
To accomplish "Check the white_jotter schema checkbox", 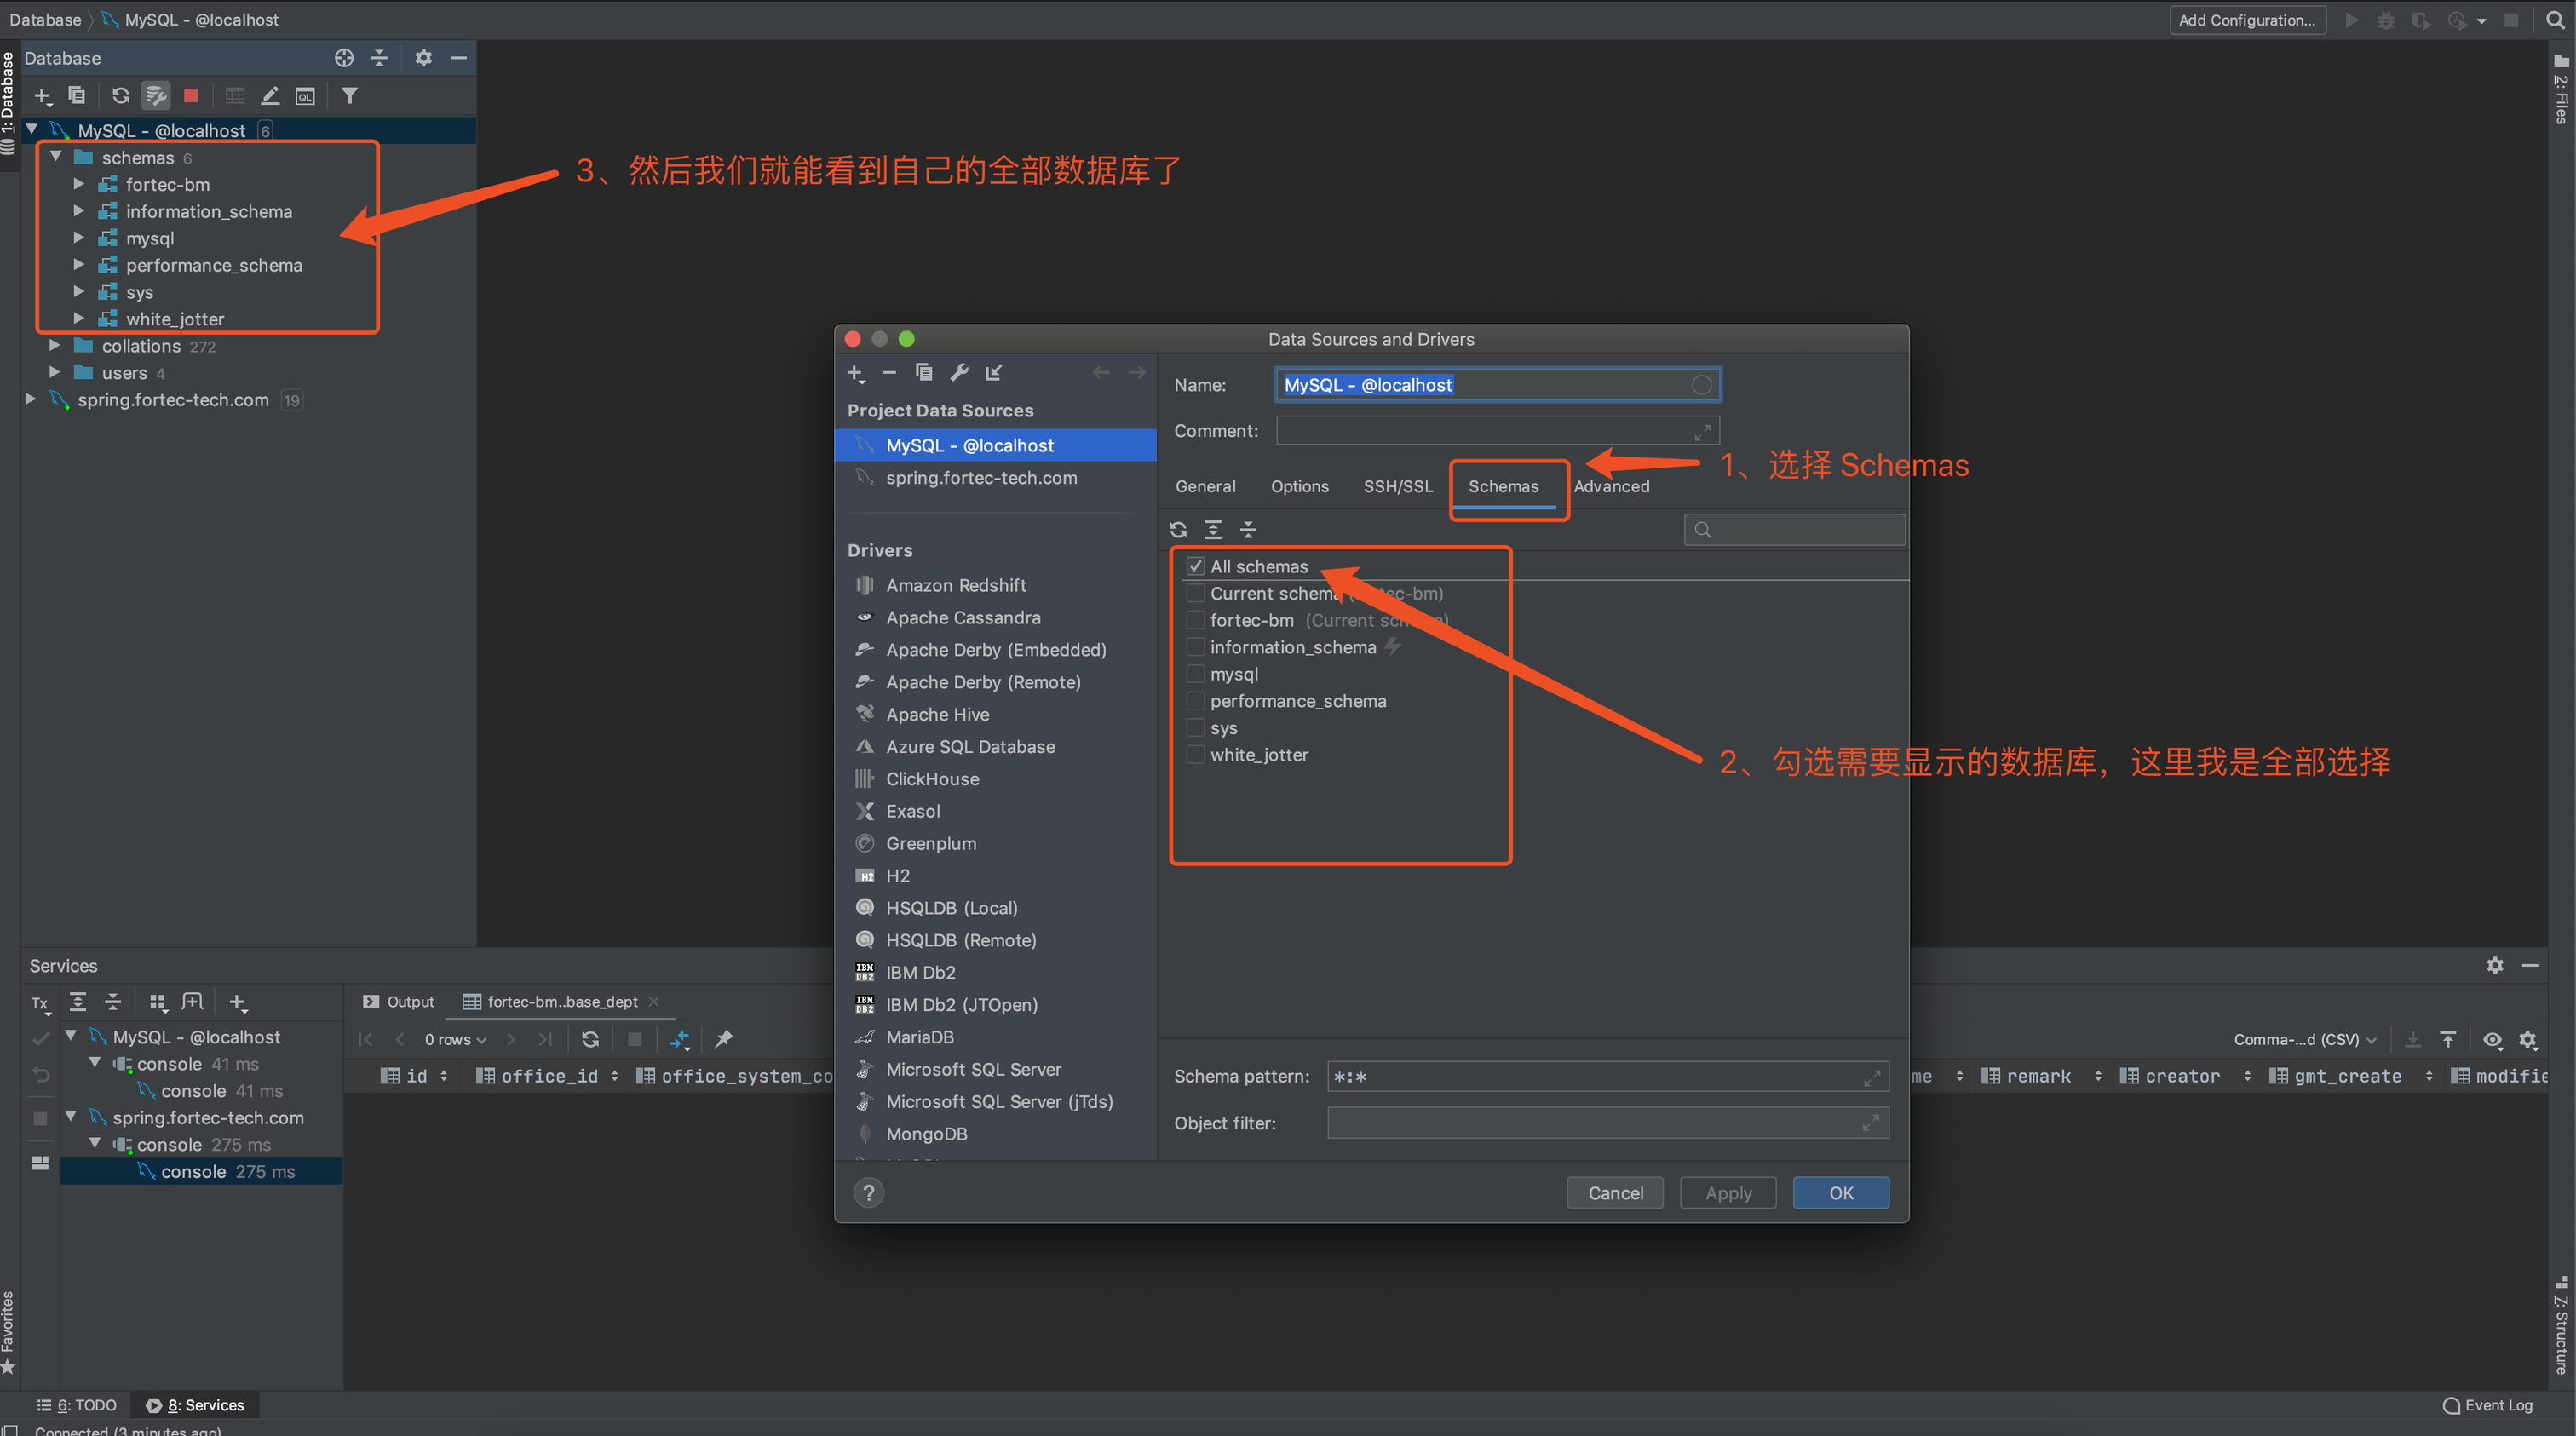I will 1195,755.
